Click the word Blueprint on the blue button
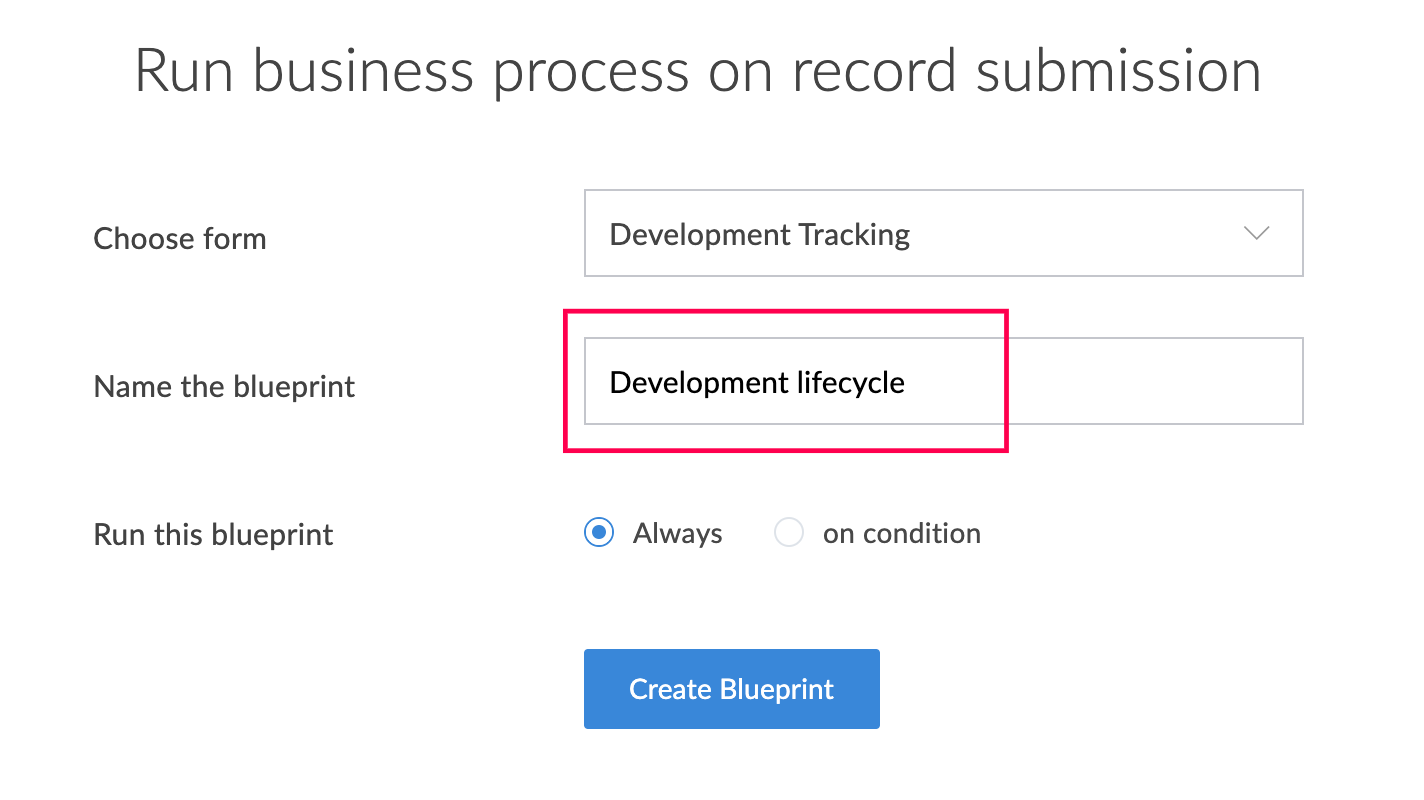 [x=776, y=689]
